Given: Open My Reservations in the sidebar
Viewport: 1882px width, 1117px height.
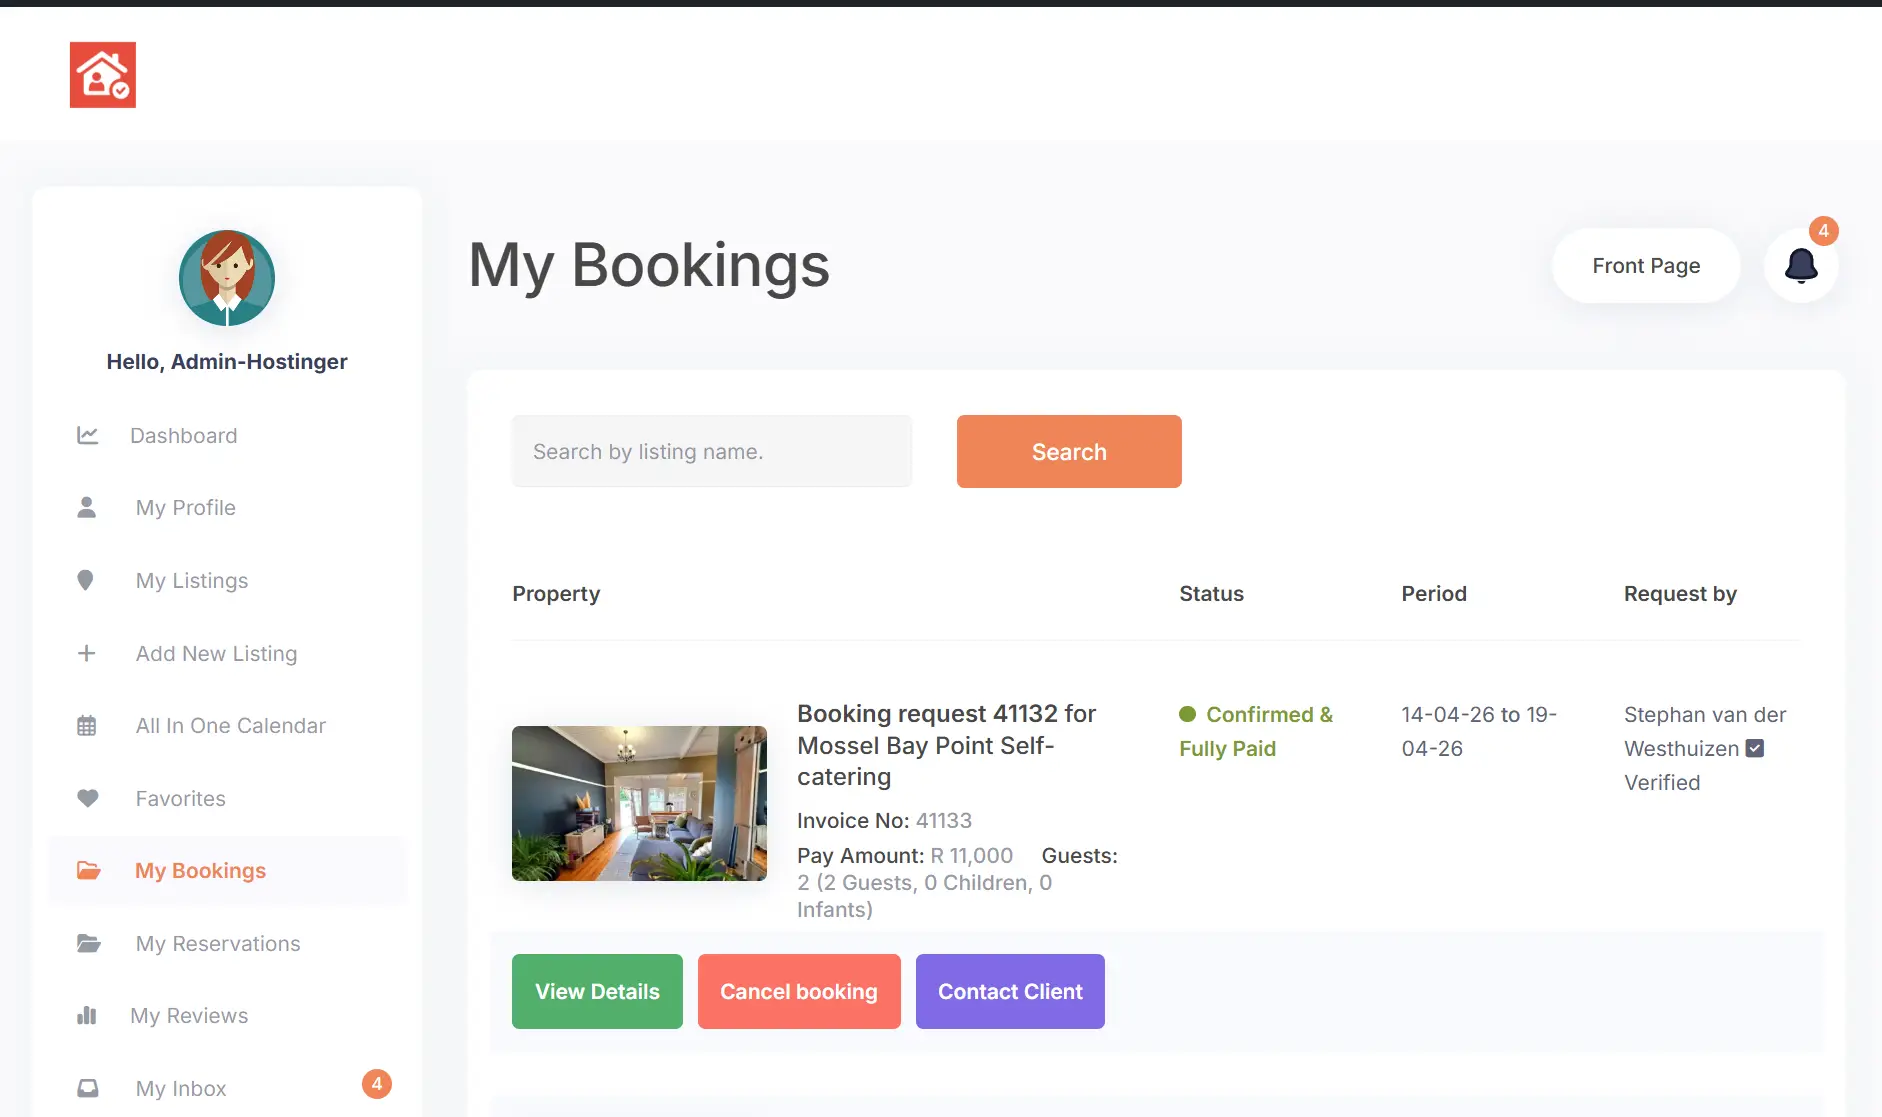Looking at the screenshot, I should tap(217, 944).
